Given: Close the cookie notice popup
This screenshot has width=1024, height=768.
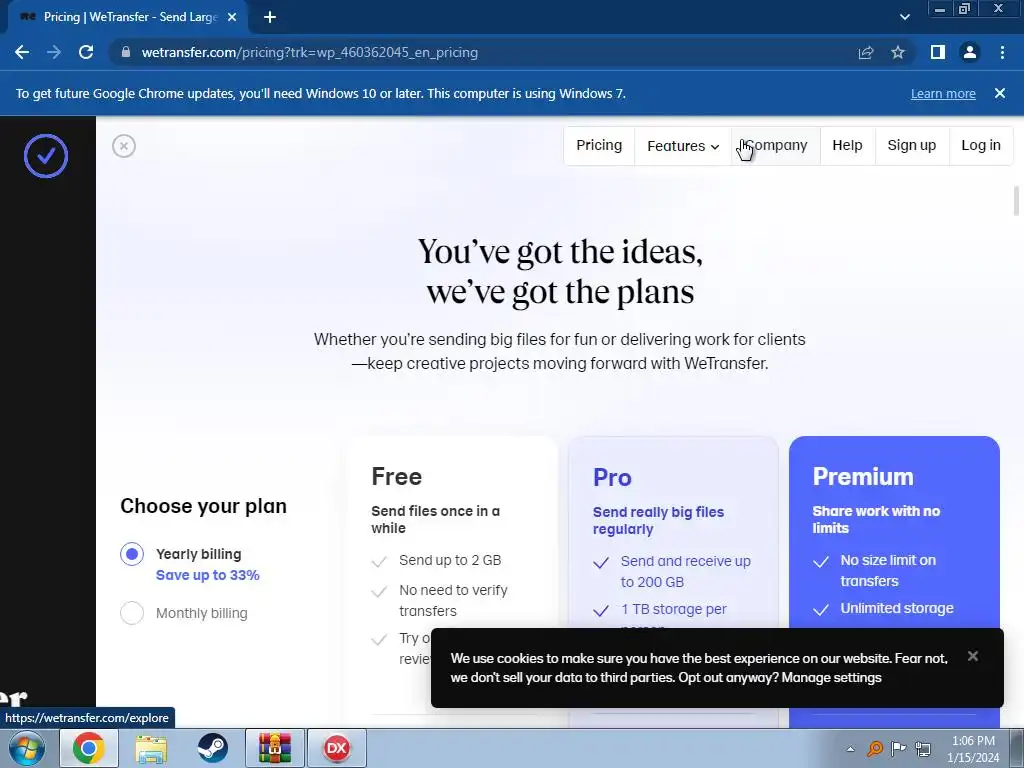Looking at the screenshot, I should pos(972,656).
